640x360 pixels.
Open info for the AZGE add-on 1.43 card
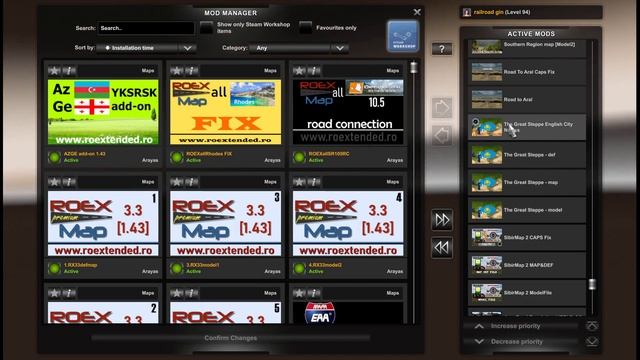click(69, 71)
